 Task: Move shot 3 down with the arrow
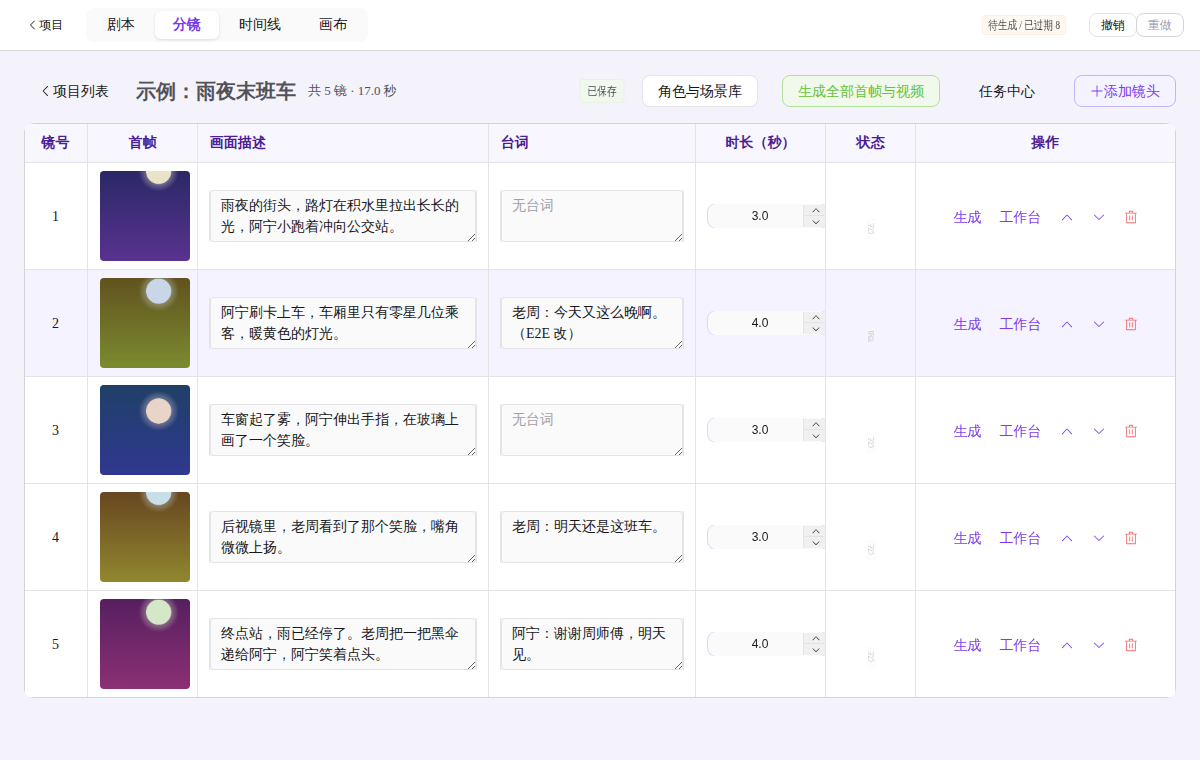pos(1099,431)
